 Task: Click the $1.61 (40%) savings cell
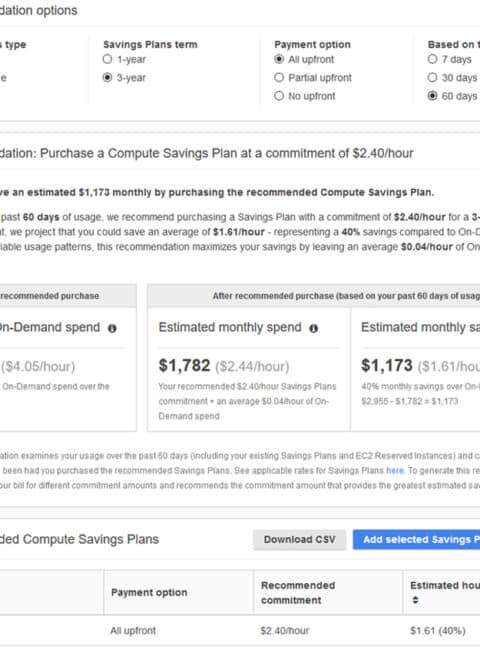[438, 631]
